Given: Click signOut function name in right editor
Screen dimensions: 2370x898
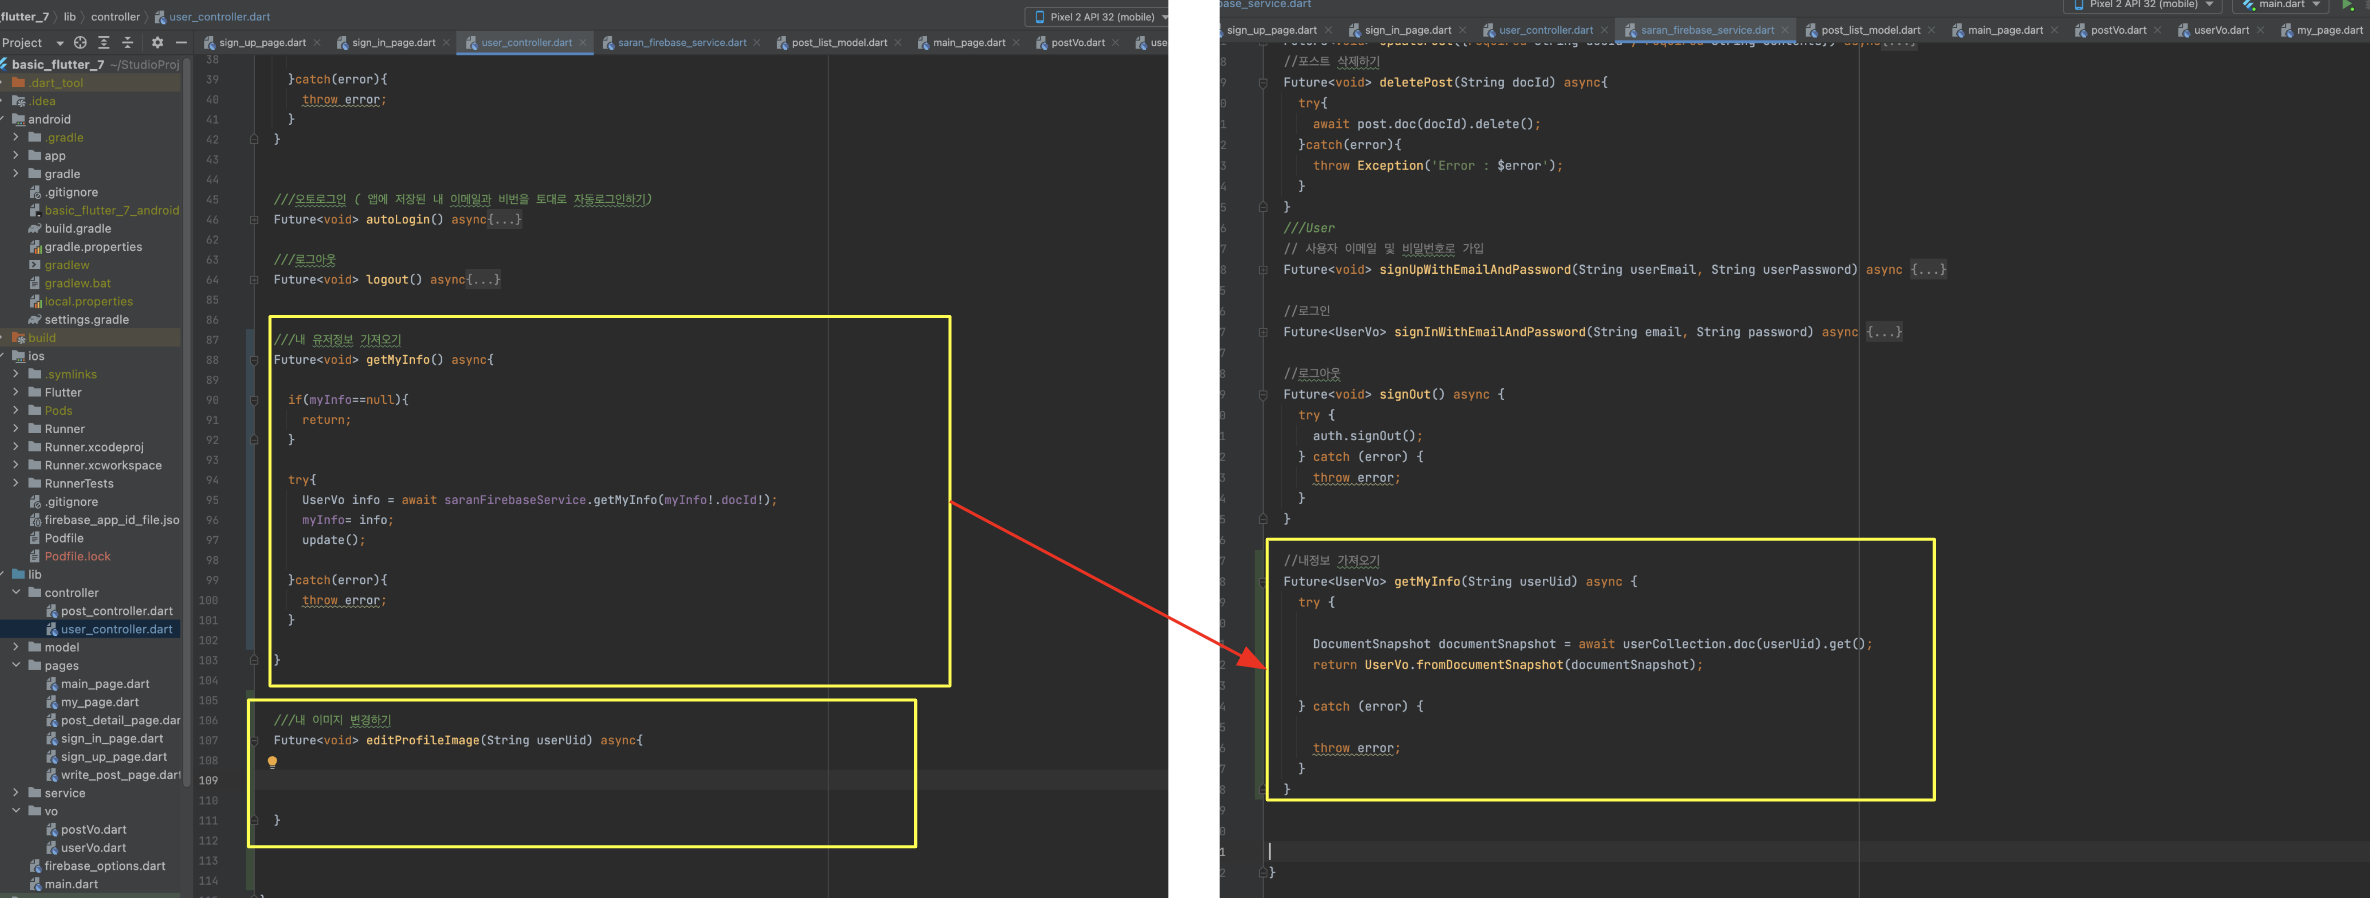Looking at the screenshot, I should pos(1405,395).
